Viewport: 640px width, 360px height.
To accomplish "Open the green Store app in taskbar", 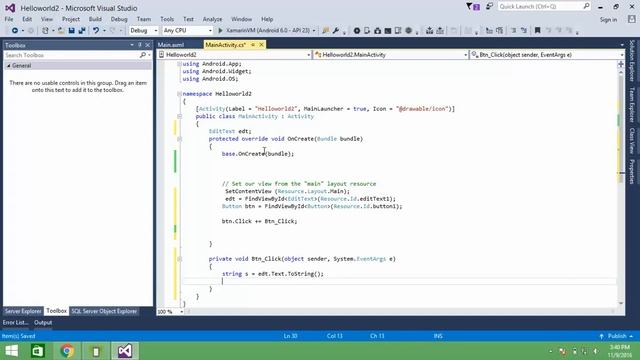I will click(38, 351).
